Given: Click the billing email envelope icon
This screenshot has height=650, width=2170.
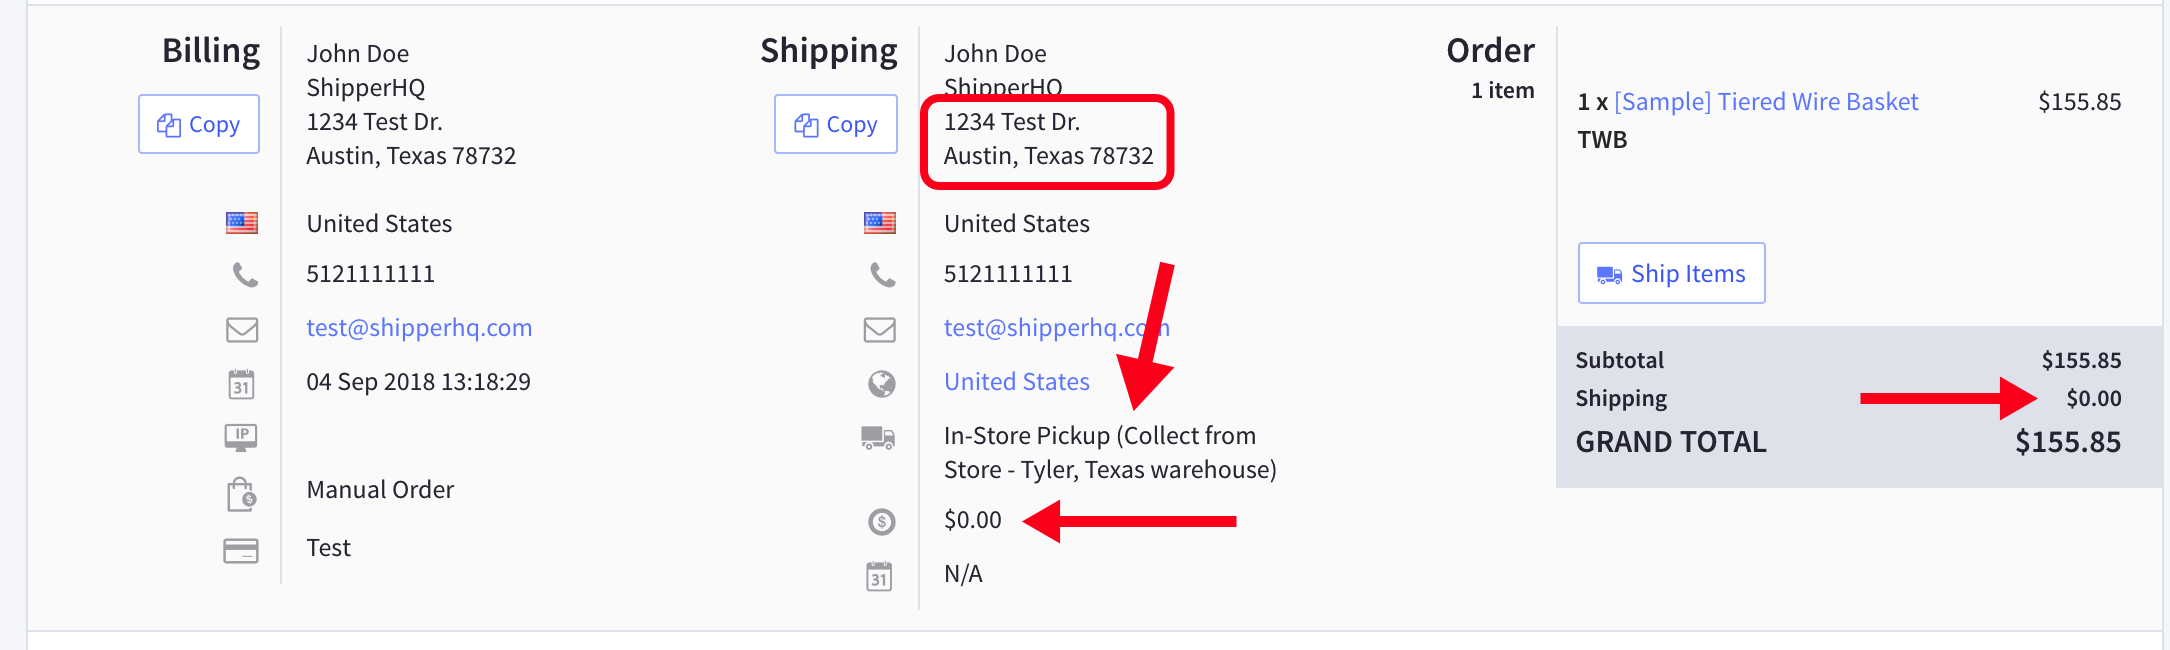Looking at the screenshot, I should (x=242, y=329).
